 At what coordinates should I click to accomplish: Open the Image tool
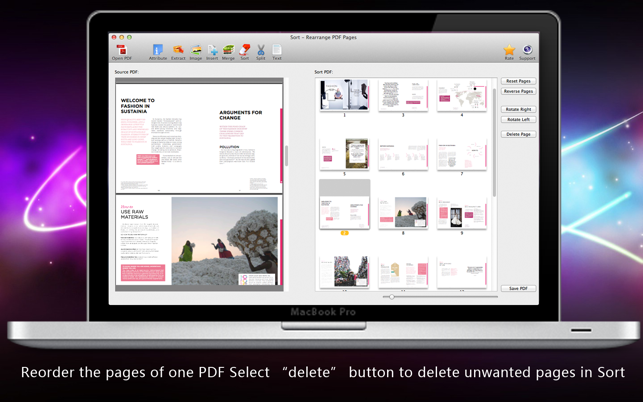click(196, 52)
